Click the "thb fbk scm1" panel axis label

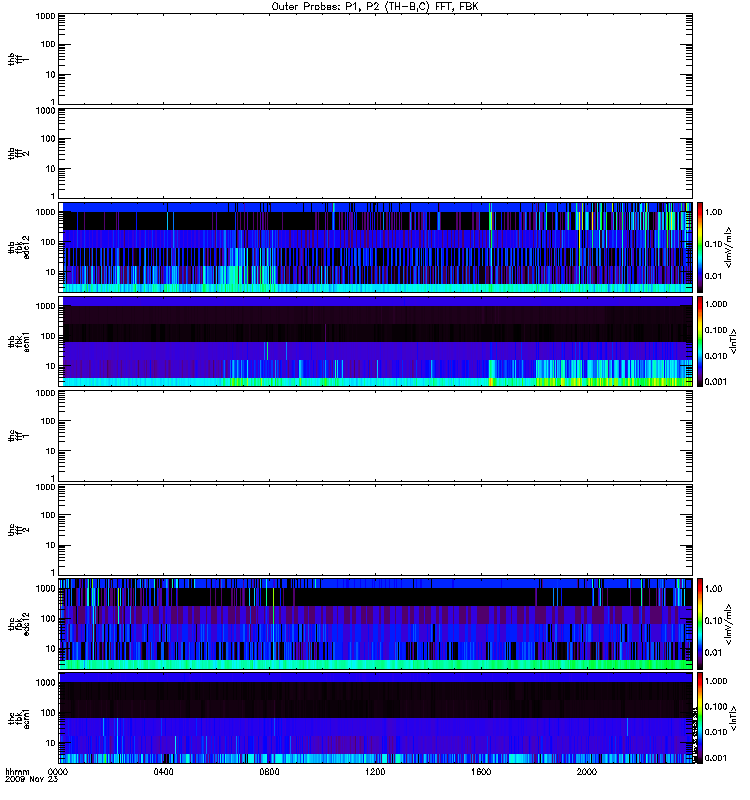tap(18, 342)
